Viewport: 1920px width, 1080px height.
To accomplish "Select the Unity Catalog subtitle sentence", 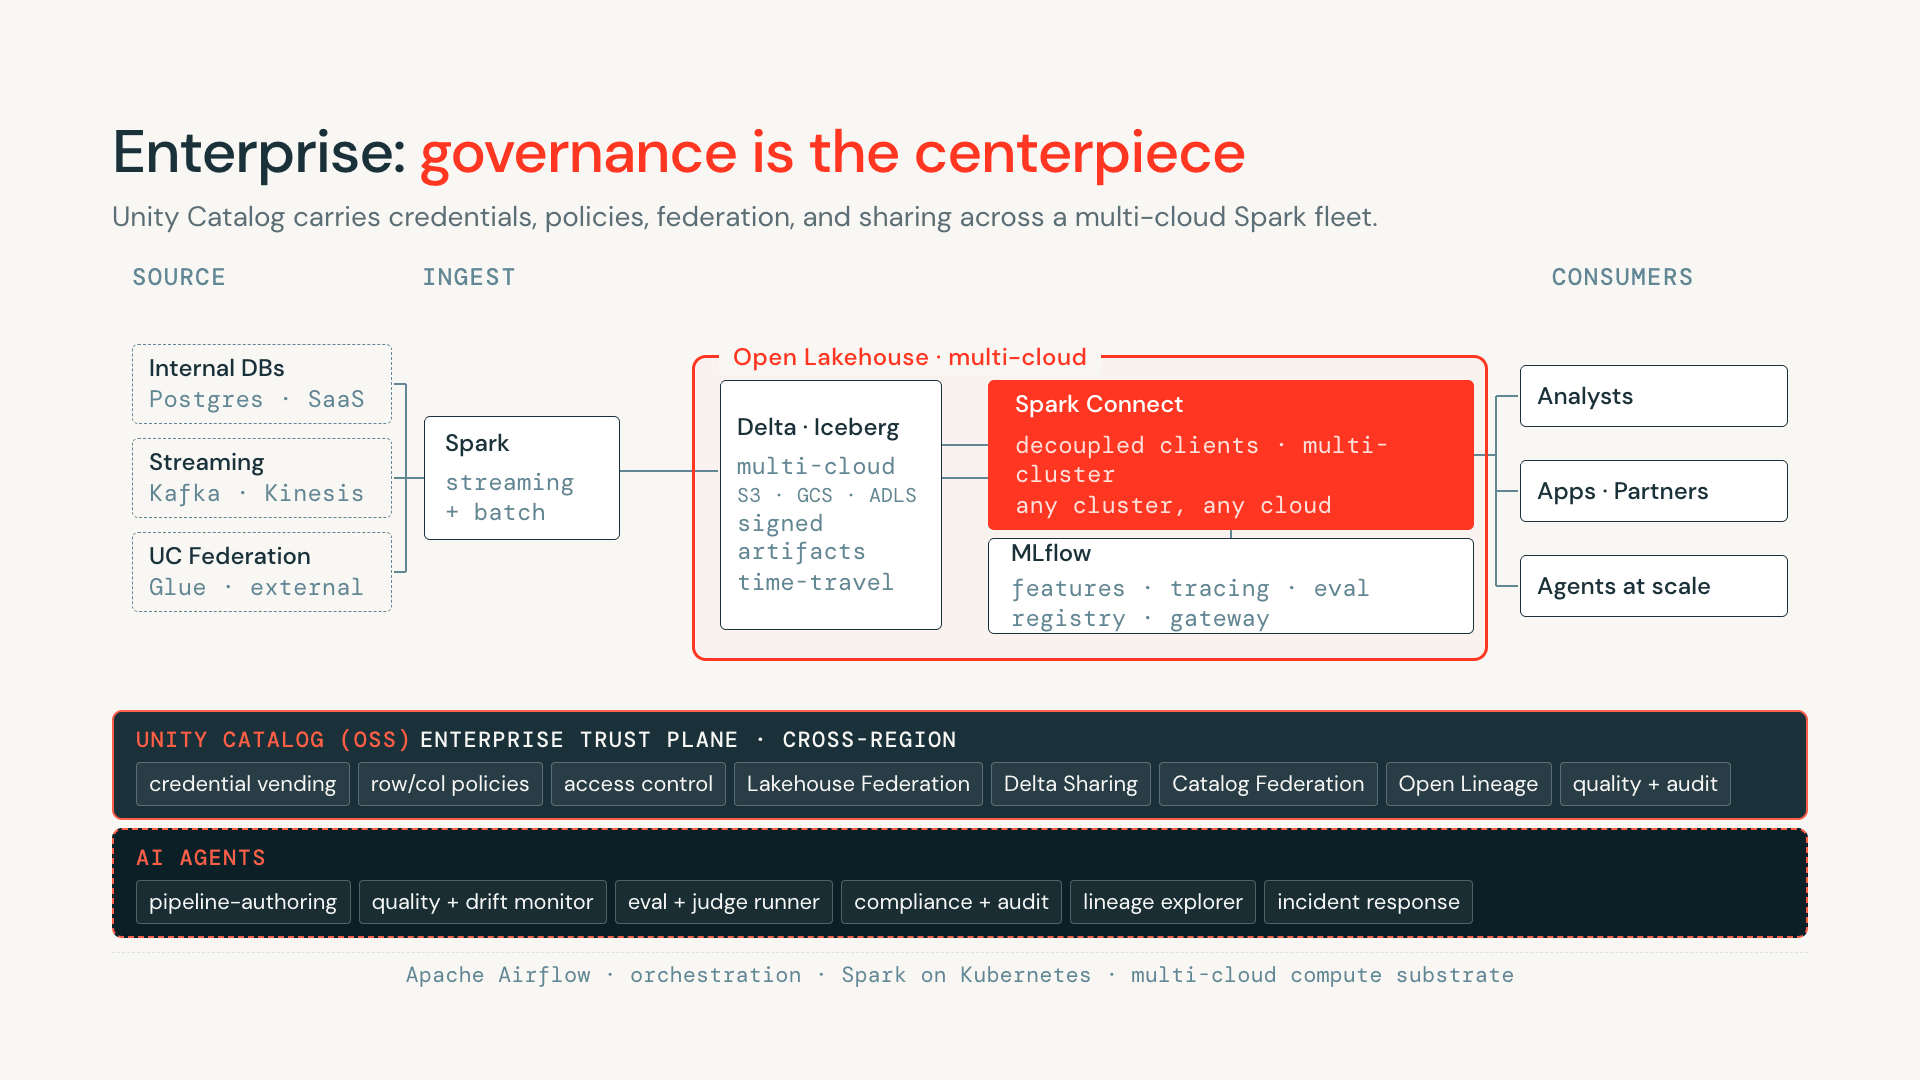I will [x=745, y=217].
